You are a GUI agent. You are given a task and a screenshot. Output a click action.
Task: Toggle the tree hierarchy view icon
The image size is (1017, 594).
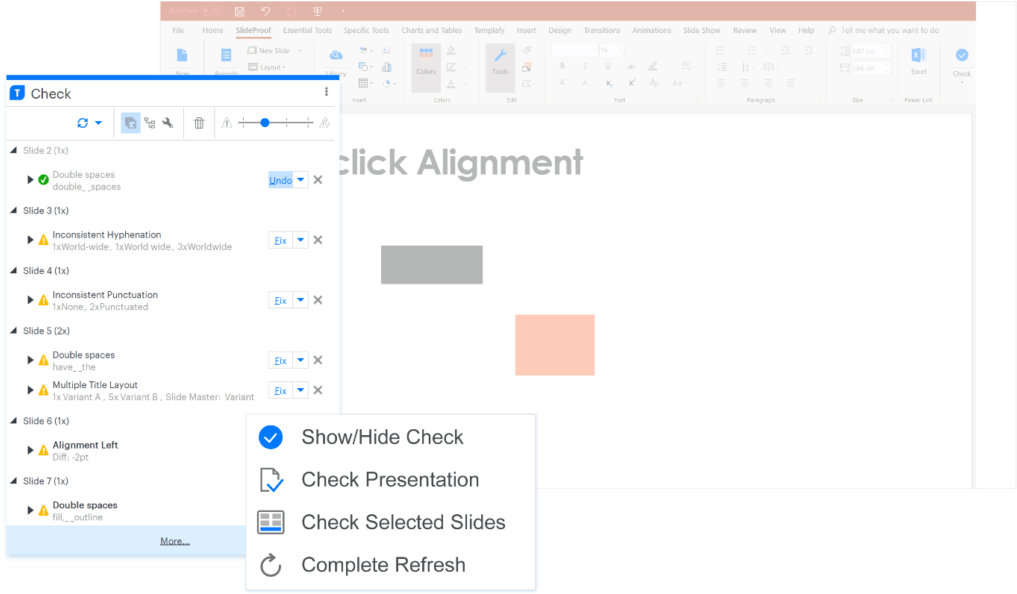149,123
